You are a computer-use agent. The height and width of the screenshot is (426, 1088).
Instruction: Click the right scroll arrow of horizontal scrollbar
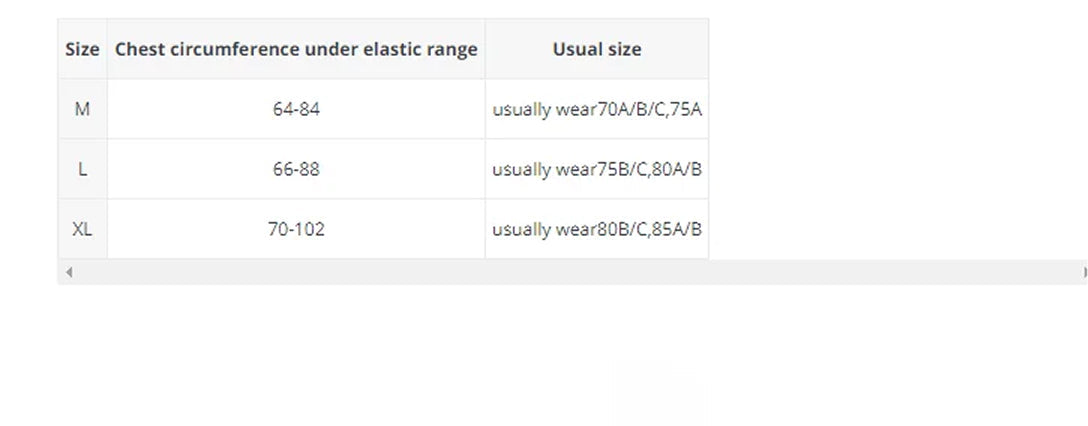point(1084,272)
